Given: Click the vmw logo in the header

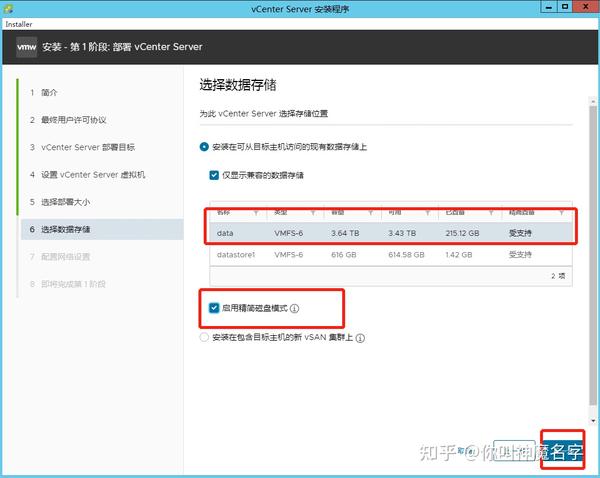Looking at the screenshot, I should pyautogui.click(x=26, y=47).
